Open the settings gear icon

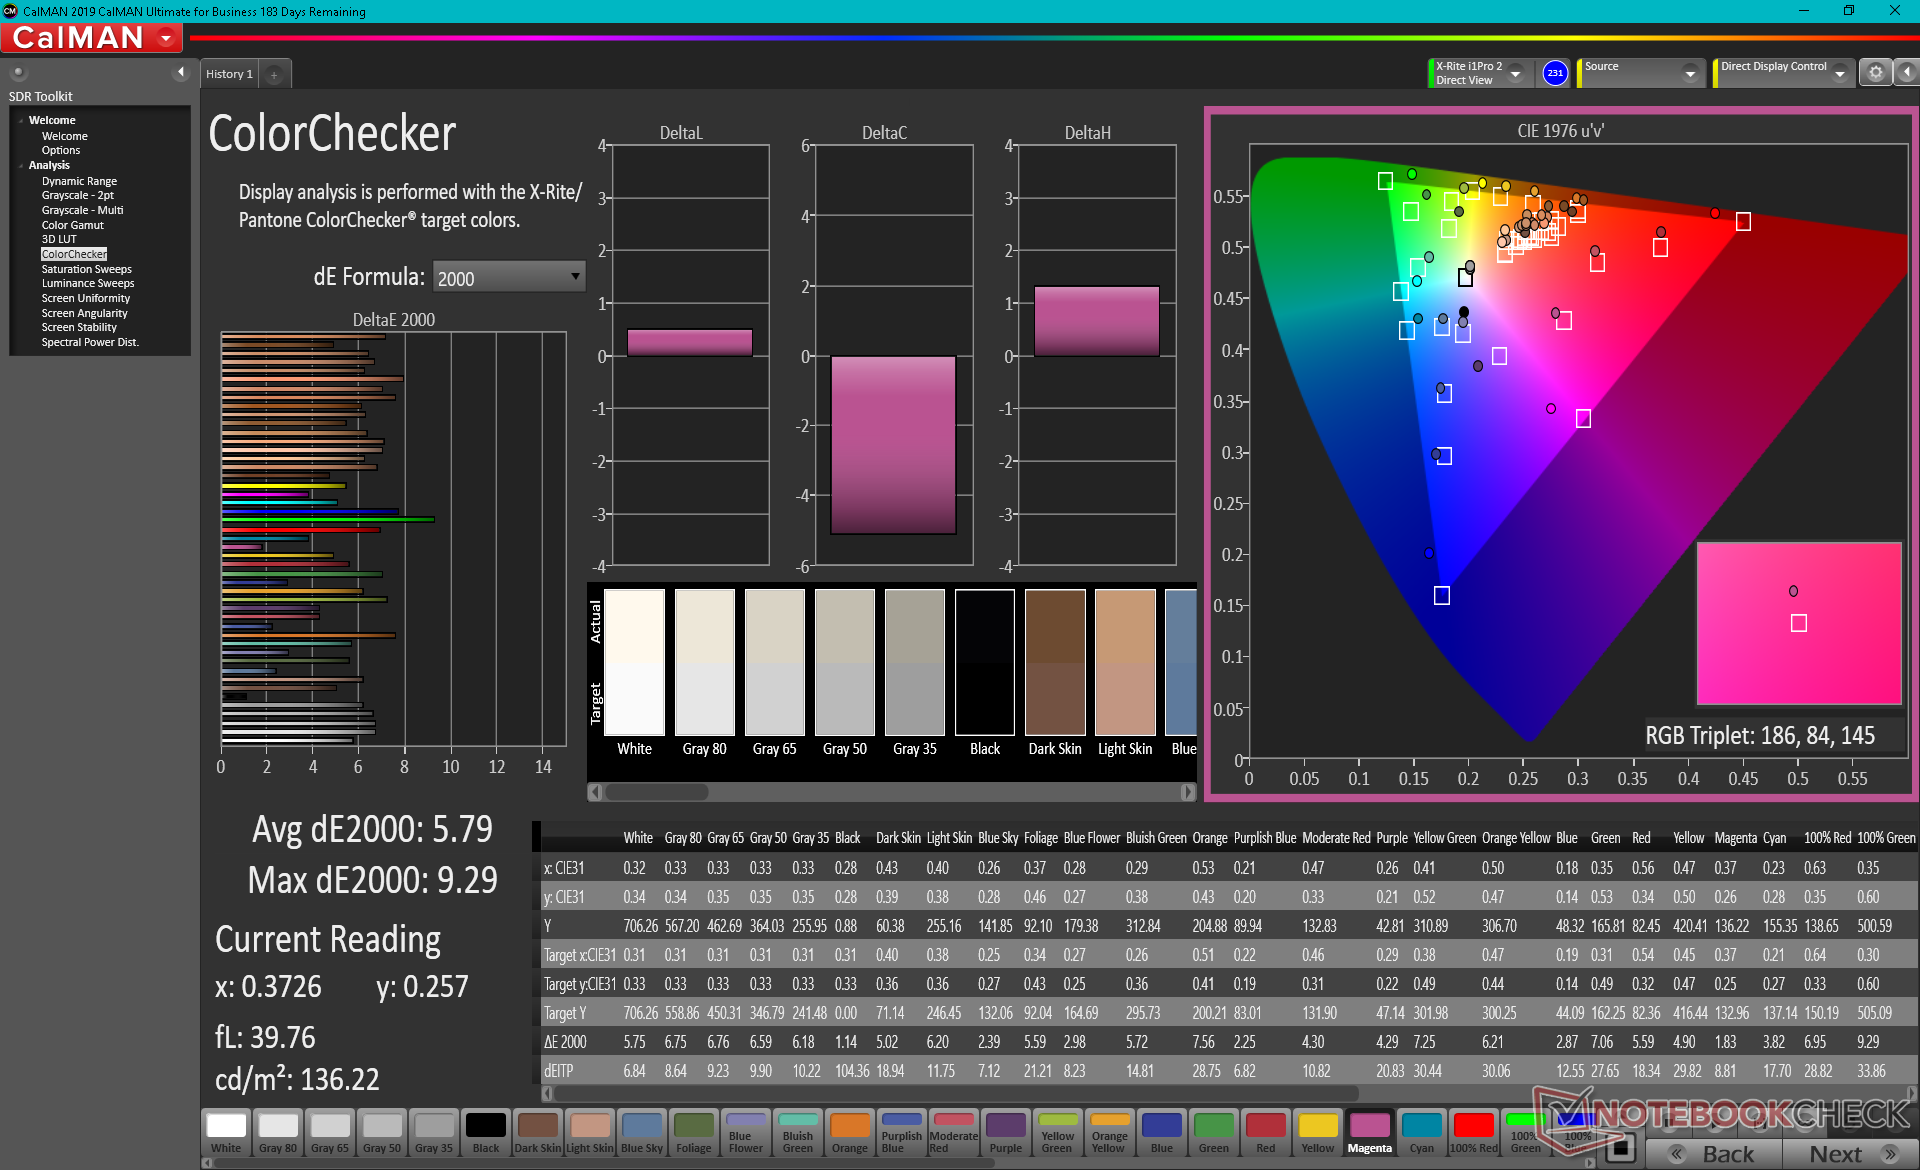click(x=1875, y=73)
